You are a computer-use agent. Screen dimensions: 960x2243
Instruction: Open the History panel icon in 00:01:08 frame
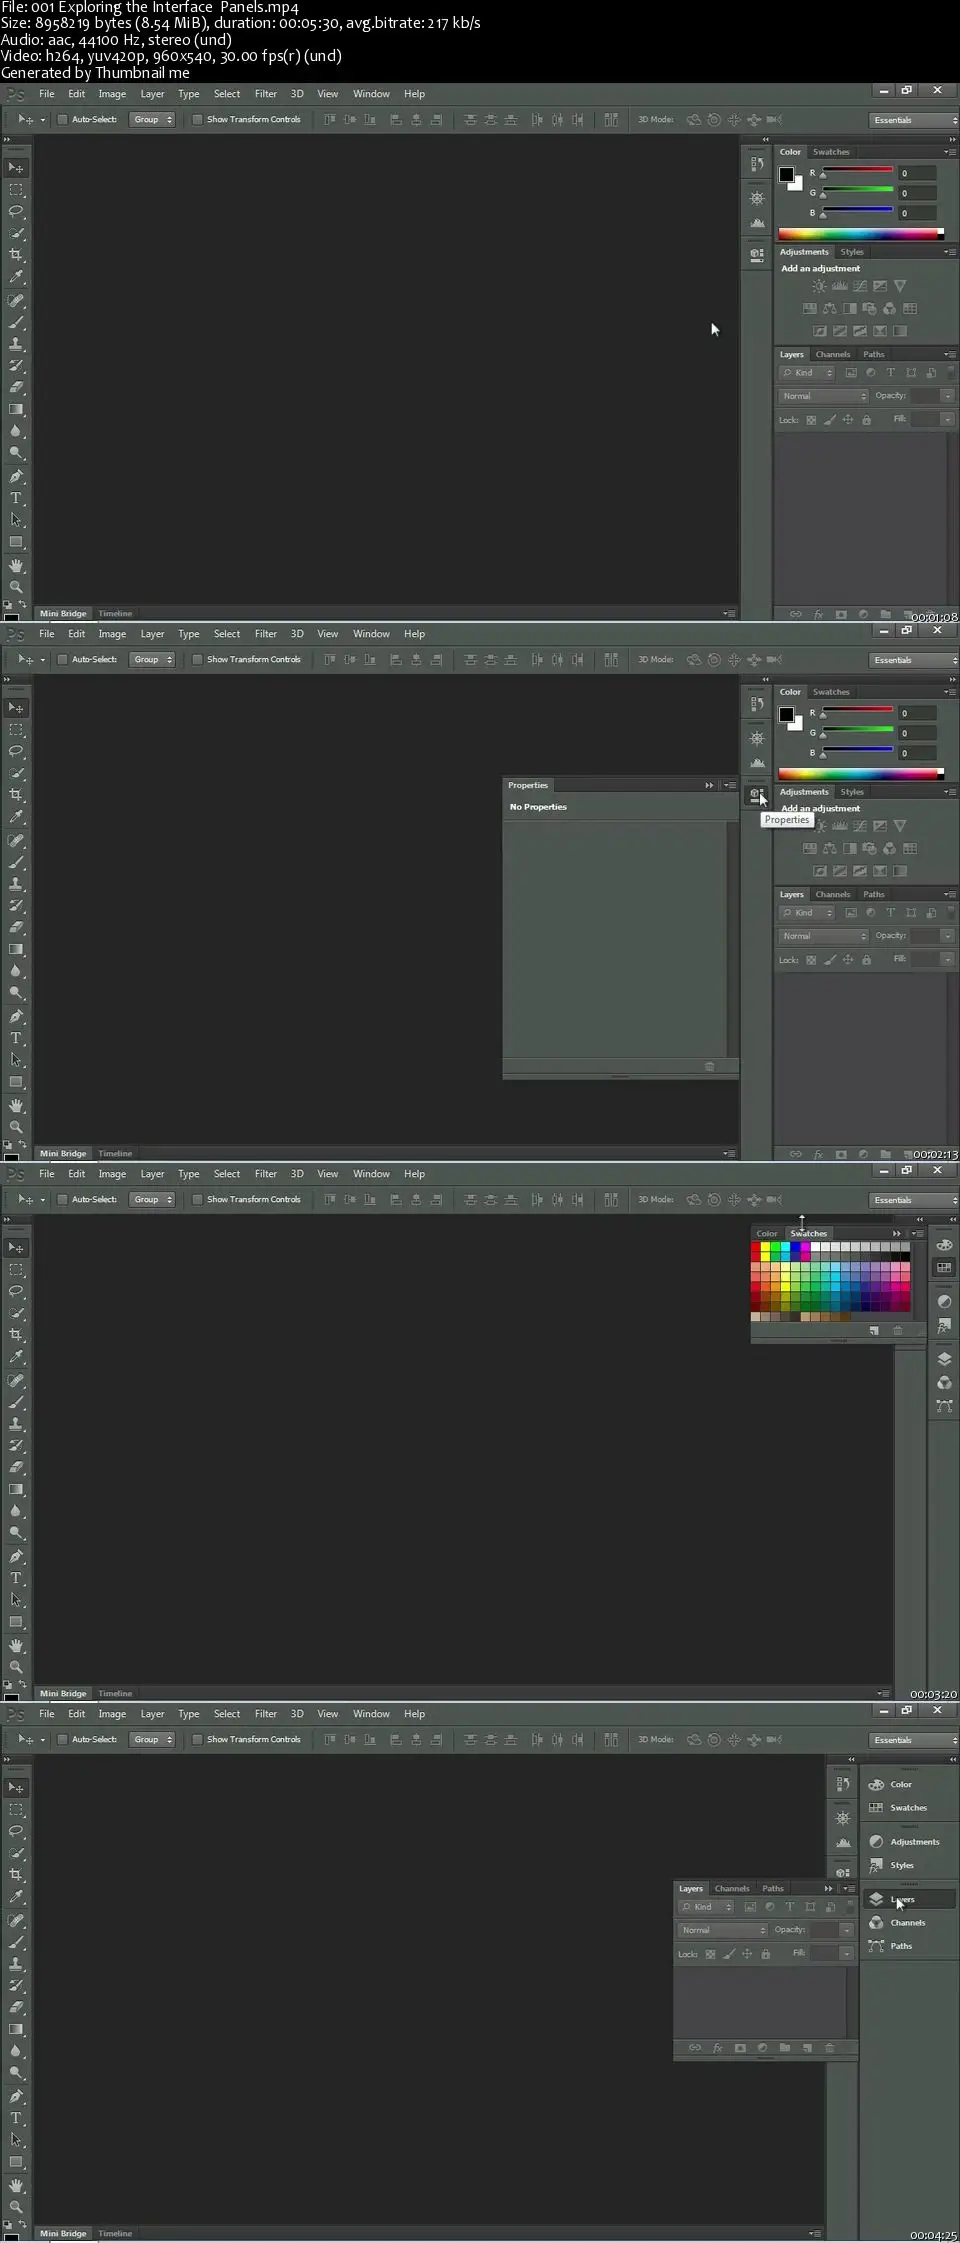(757, 164)
